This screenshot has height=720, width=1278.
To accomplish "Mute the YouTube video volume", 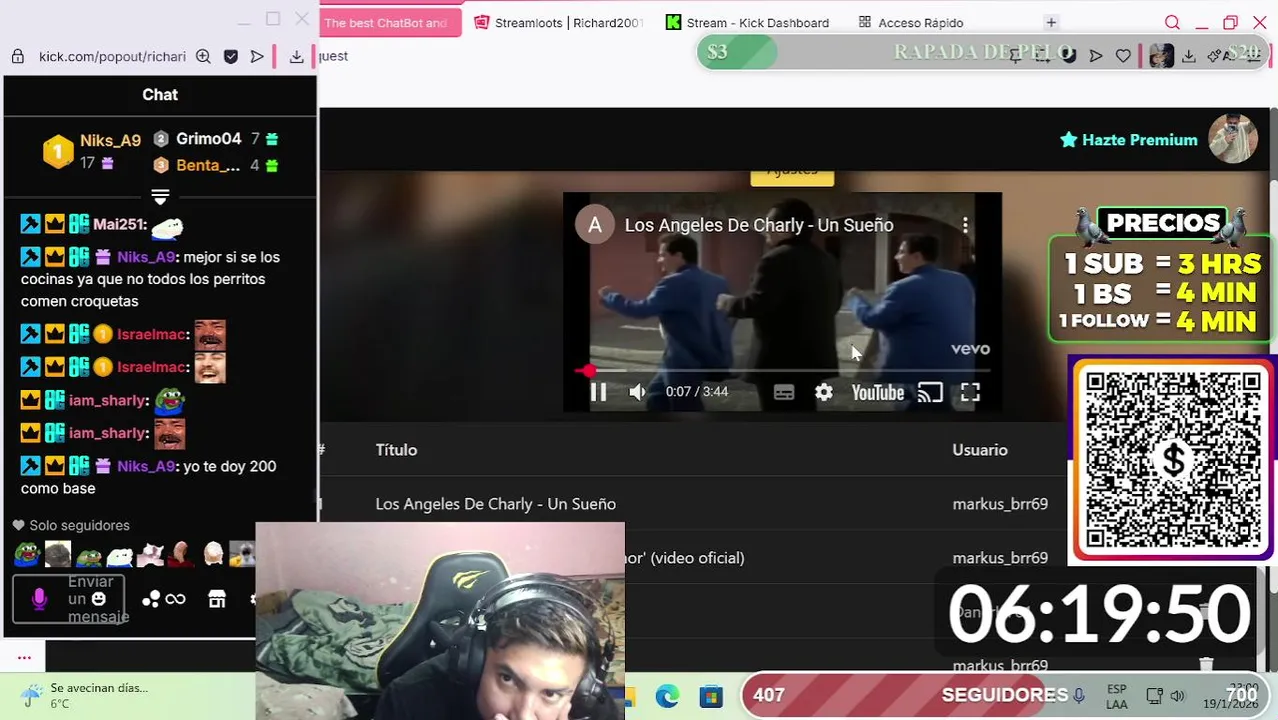I will pos(637,392).
